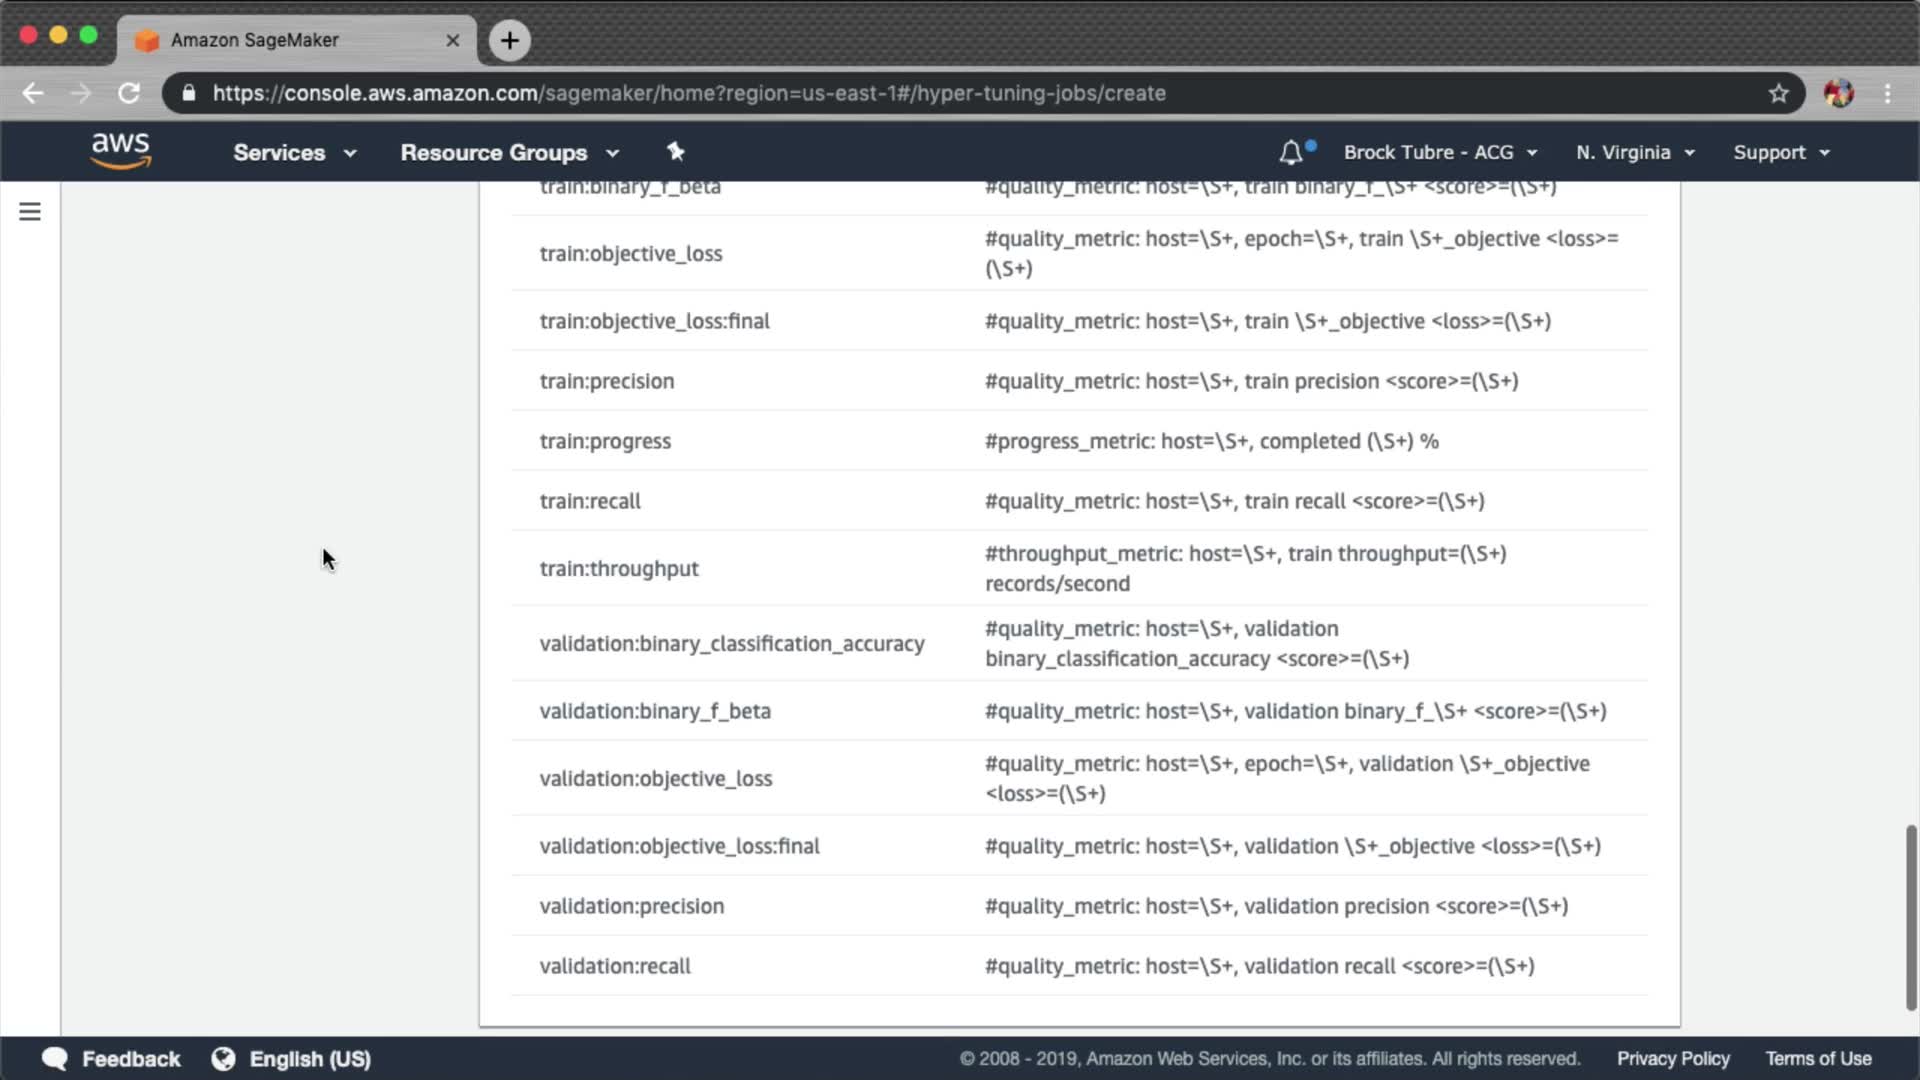Open the browser three-dot menu
This screenshot has height=1080, width=1920.
(1887, 93)
